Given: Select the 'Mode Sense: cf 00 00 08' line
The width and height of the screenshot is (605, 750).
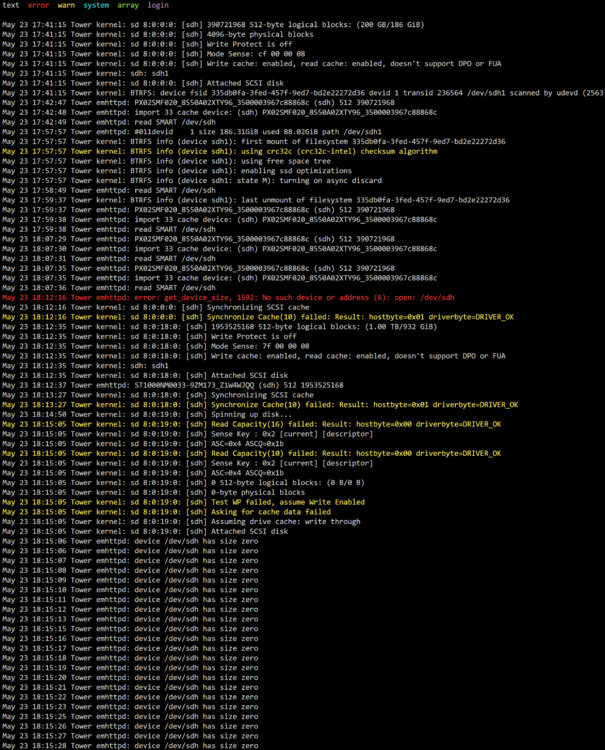Looking at the screenshot, I should click(154, 54).
